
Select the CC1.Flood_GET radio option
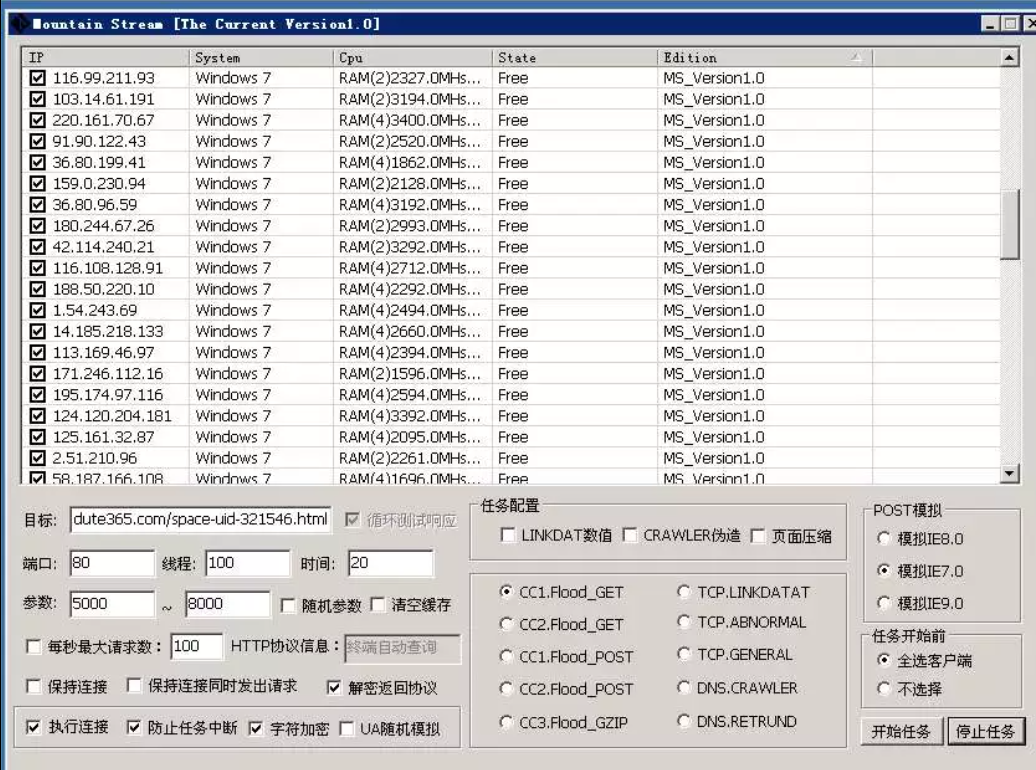click(x=506, y=592)
